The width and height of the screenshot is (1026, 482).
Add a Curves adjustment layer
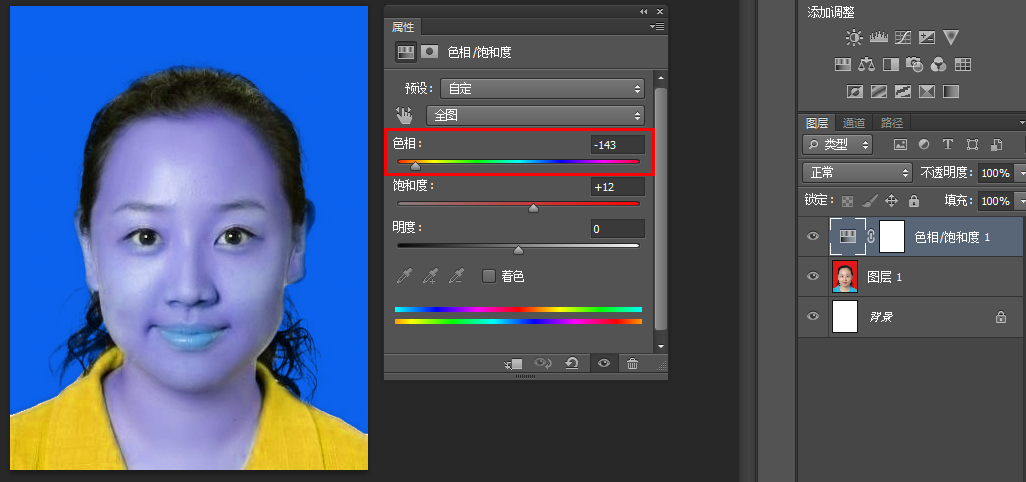(902, 38)
